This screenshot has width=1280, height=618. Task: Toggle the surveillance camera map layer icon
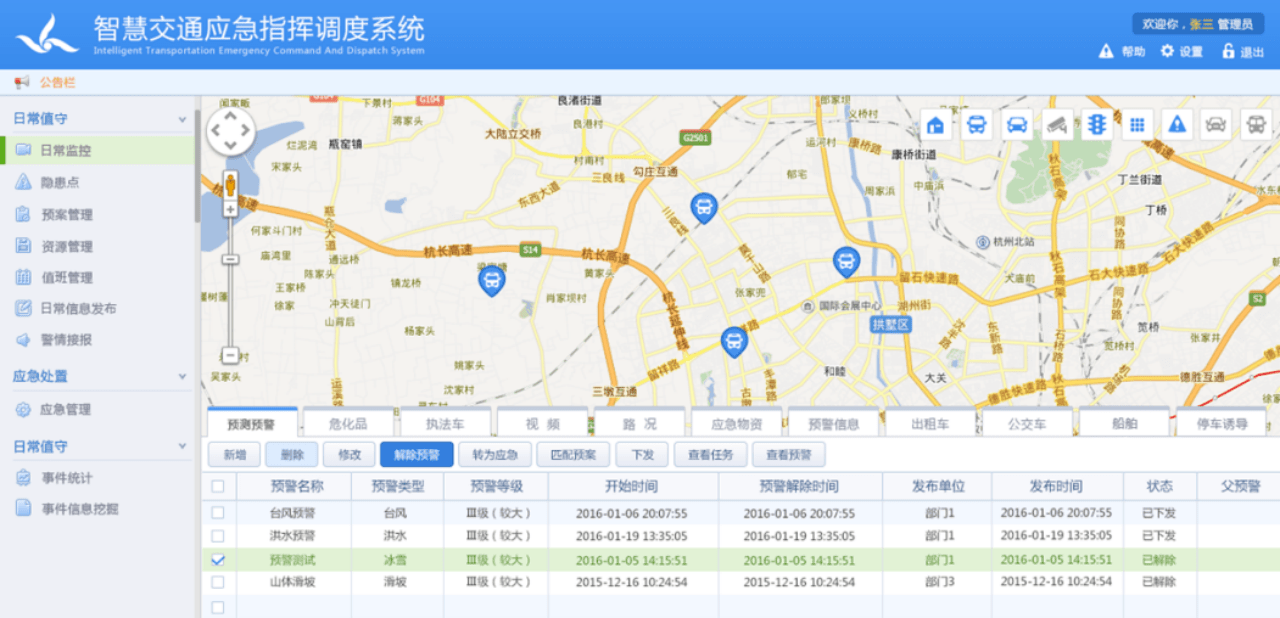tap(1057, 125)
